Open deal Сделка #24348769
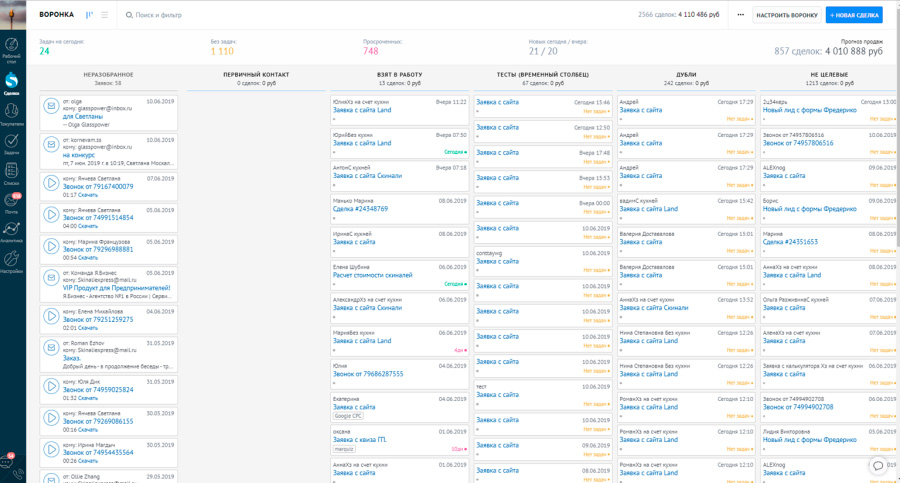This screenshot has height=483, width=900. point(360,209)
